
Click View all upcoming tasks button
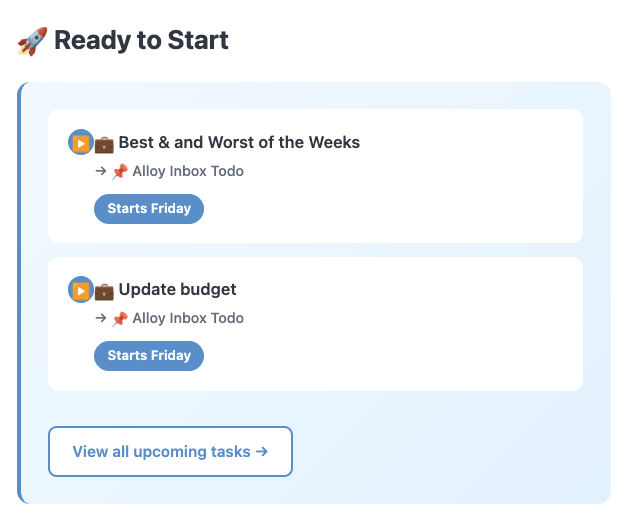click(170, 452)
